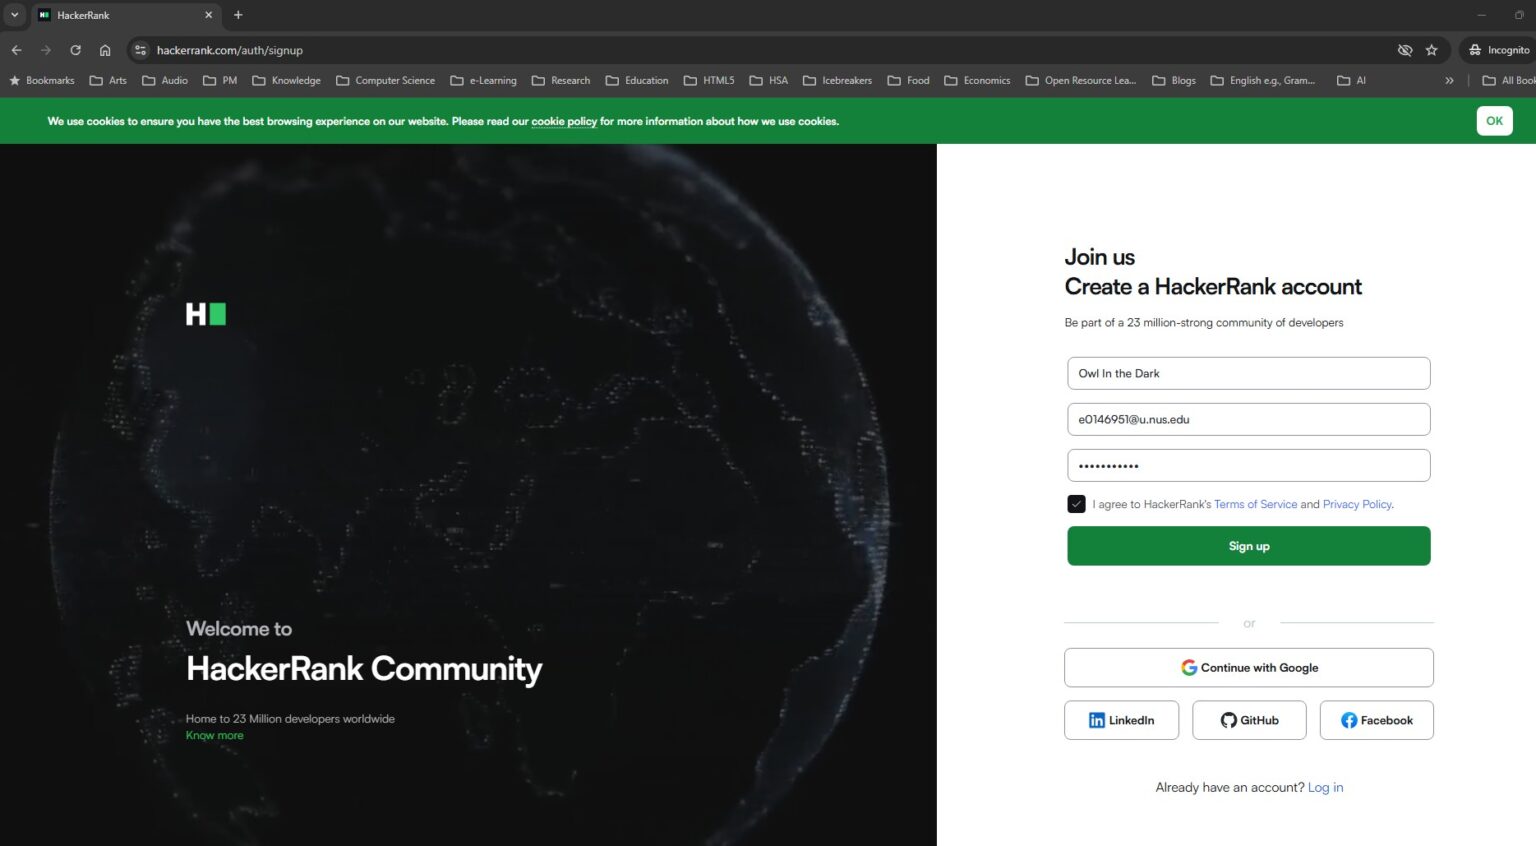Viewport: 1536px width, 846px height.
Task: Click the HackerRank logo on the dark panel
Action: [x=205, y=313]
